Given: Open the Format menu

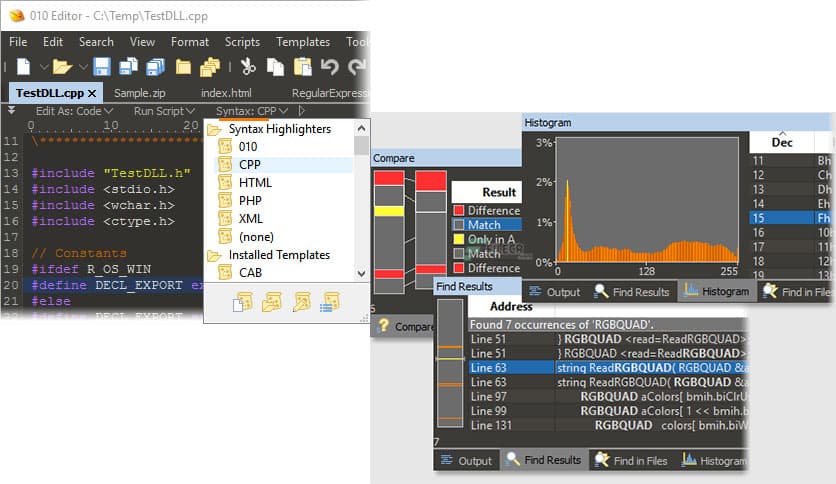Looking at the screenshot, I should click(190, 42).
